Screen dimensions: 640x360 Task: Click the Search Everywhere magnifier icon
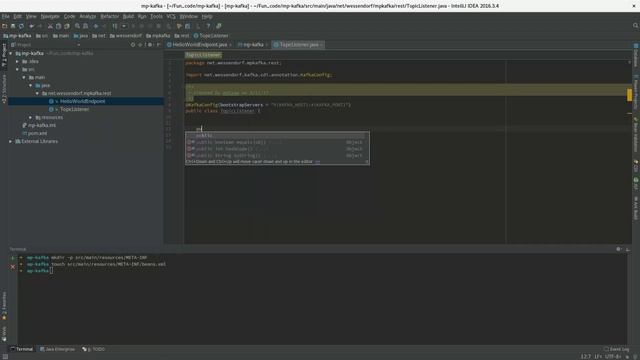(x=635, y=26)
